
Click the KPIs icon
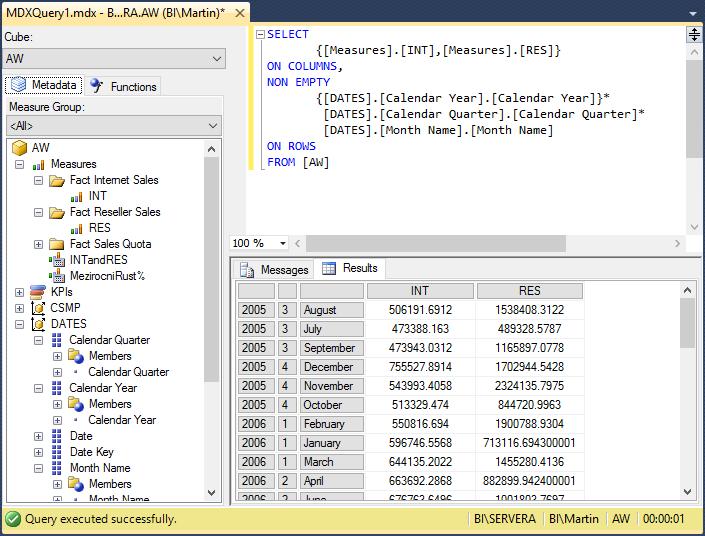pyautogui.click(x=38, y=292)
